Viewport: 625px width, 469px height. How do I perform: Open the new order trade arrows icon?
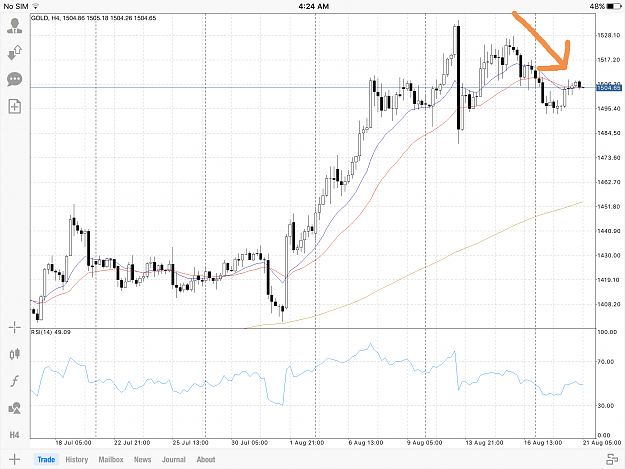tap(15, 53)
